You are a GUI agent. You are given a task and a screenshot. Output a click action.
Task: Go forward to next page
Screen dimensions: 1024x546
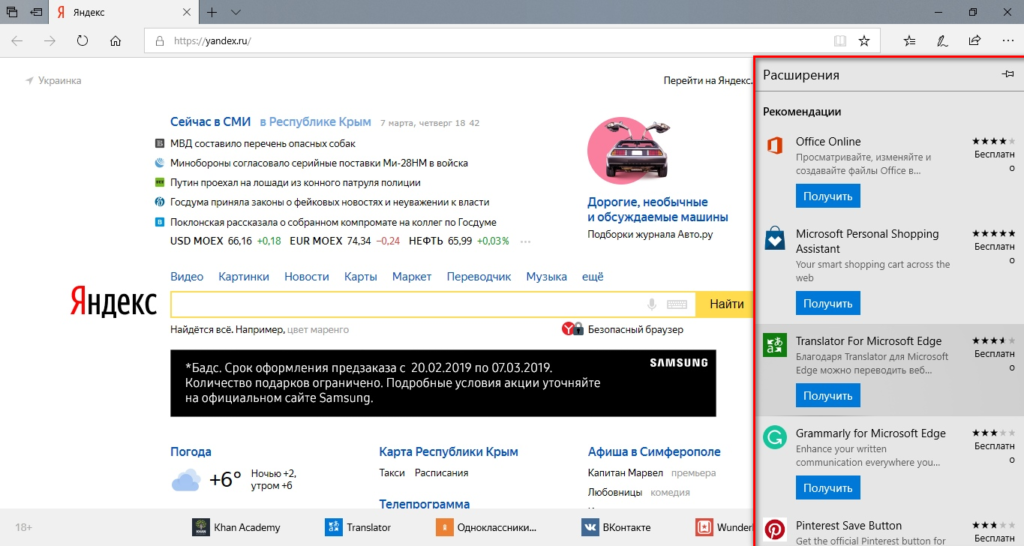click(x=50, y=40)
